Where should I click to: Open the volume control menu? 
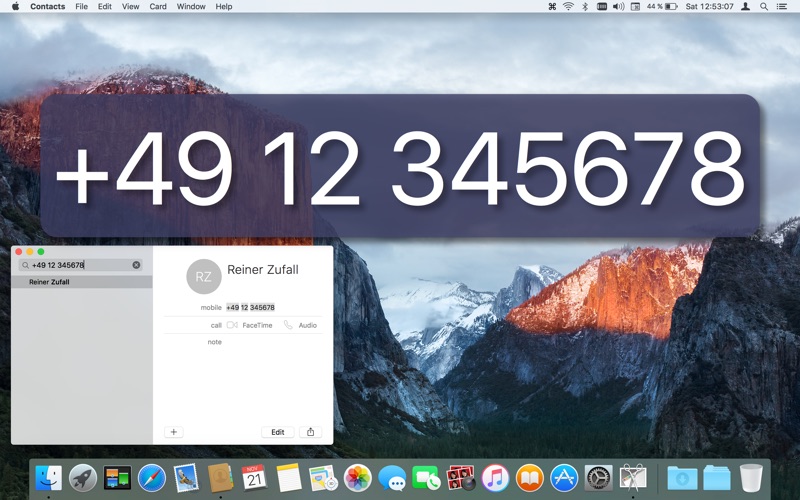click(x=618, y=6)
